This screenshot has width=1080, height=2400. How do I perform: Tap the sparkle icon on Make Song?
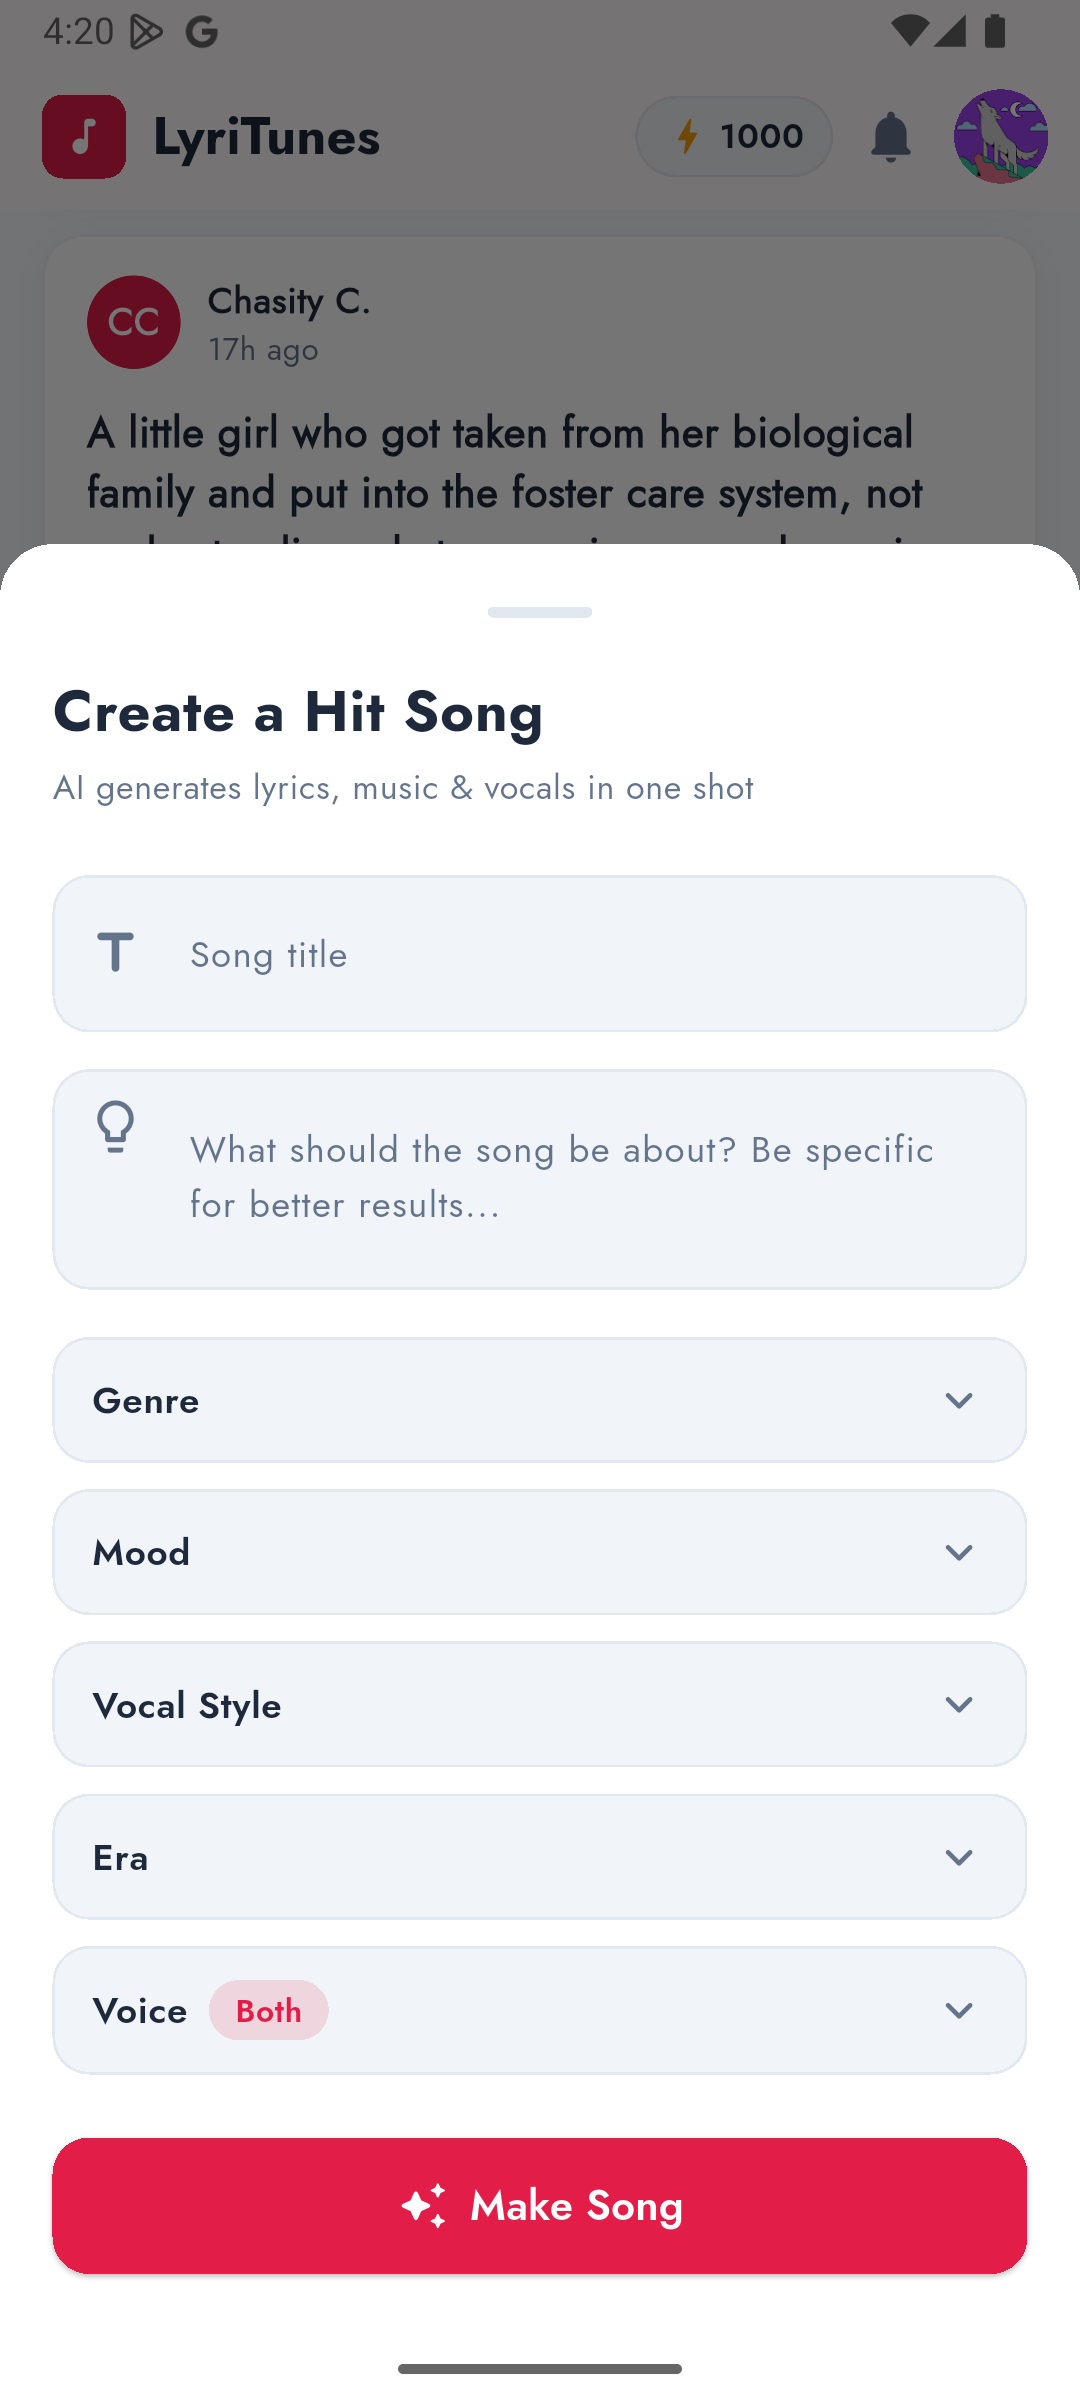coord(424,2206)
